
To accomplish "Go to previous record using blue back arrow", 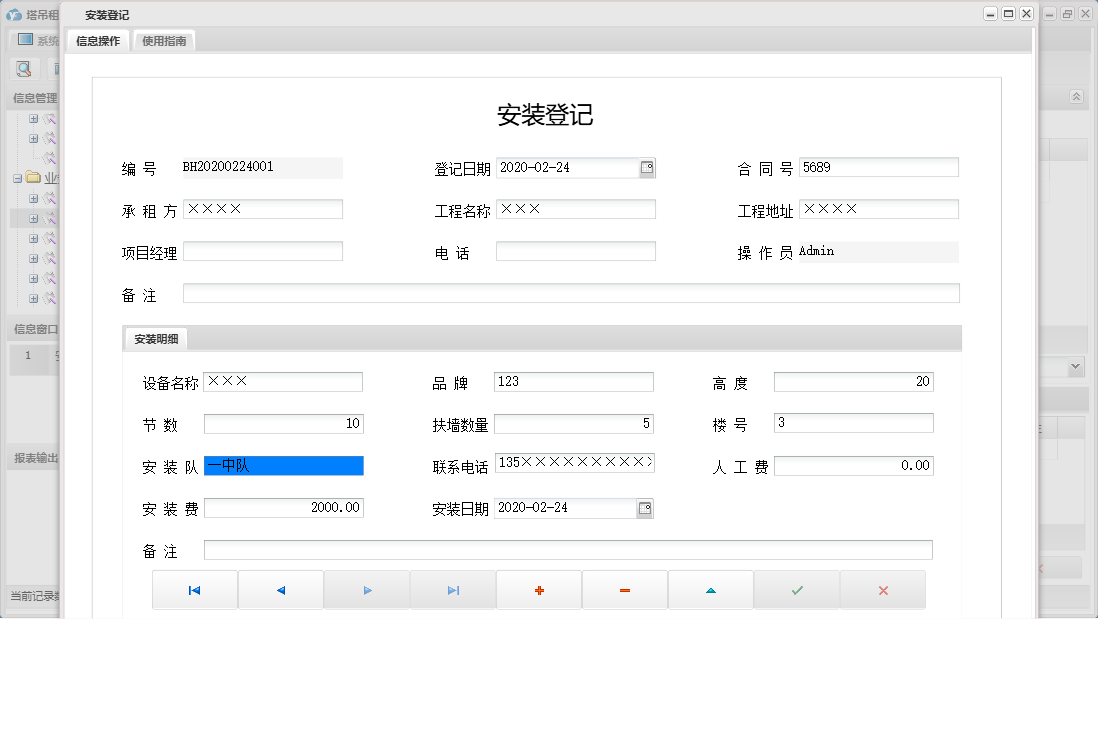I will coord(281,590).
